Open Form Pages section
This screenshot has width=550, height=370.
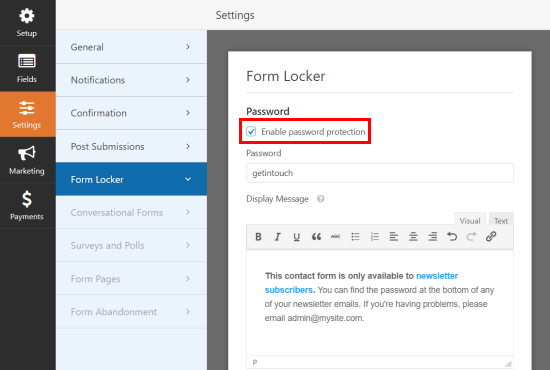[x=132, y=278]
